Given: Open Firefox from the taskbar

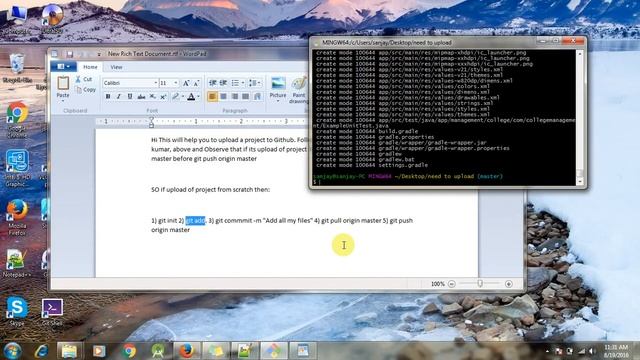Looking at the screenshot, I should [x=186, y=351].
